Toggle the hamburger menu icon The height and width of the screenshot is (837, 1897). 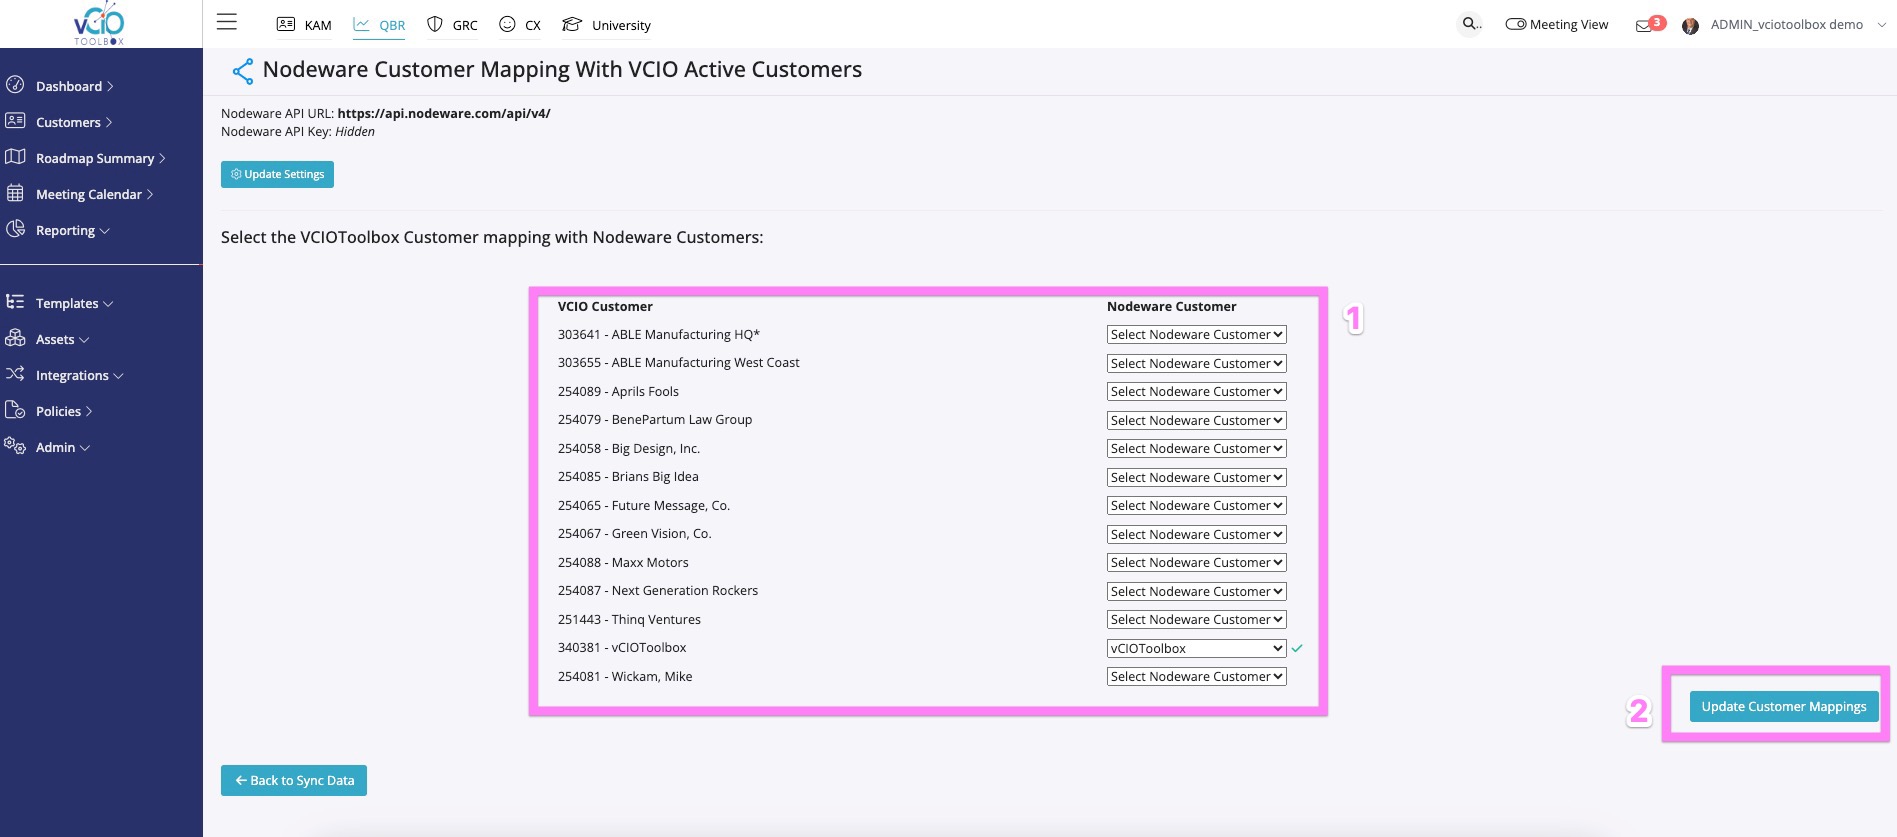point(227,22)
